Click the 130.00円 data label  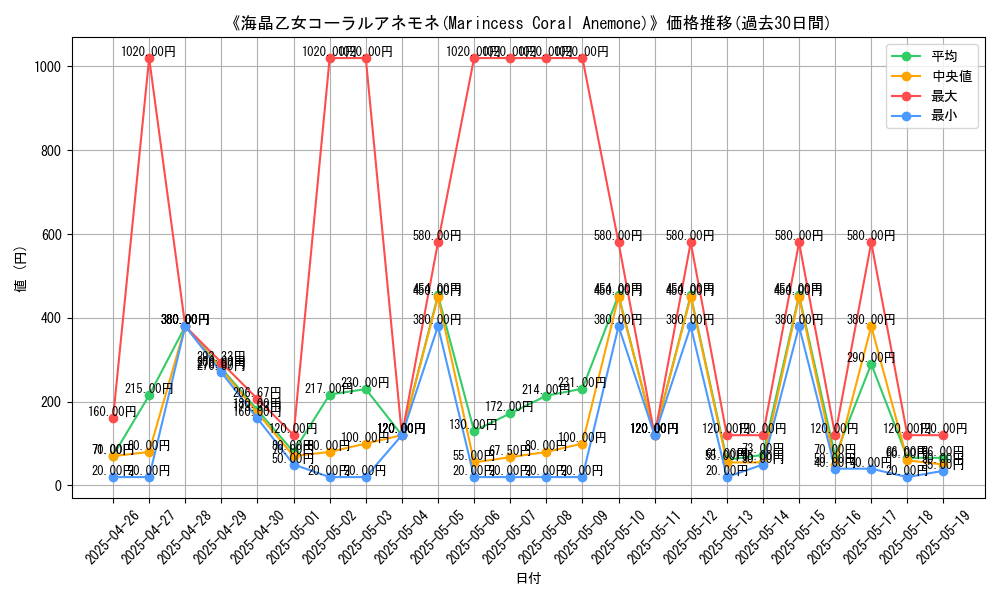[473, 425]
